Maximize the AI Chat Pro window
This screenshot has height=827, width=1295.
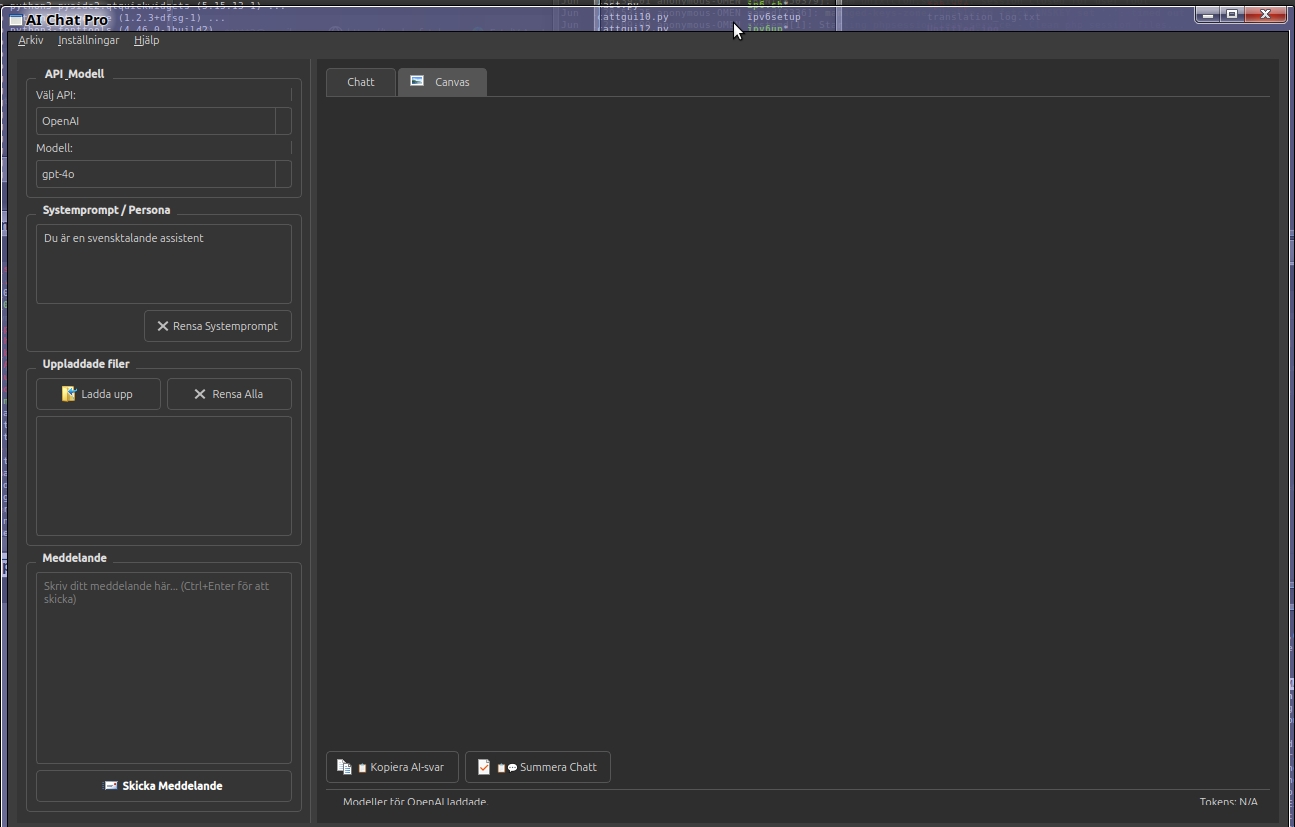pos(1232,14)
